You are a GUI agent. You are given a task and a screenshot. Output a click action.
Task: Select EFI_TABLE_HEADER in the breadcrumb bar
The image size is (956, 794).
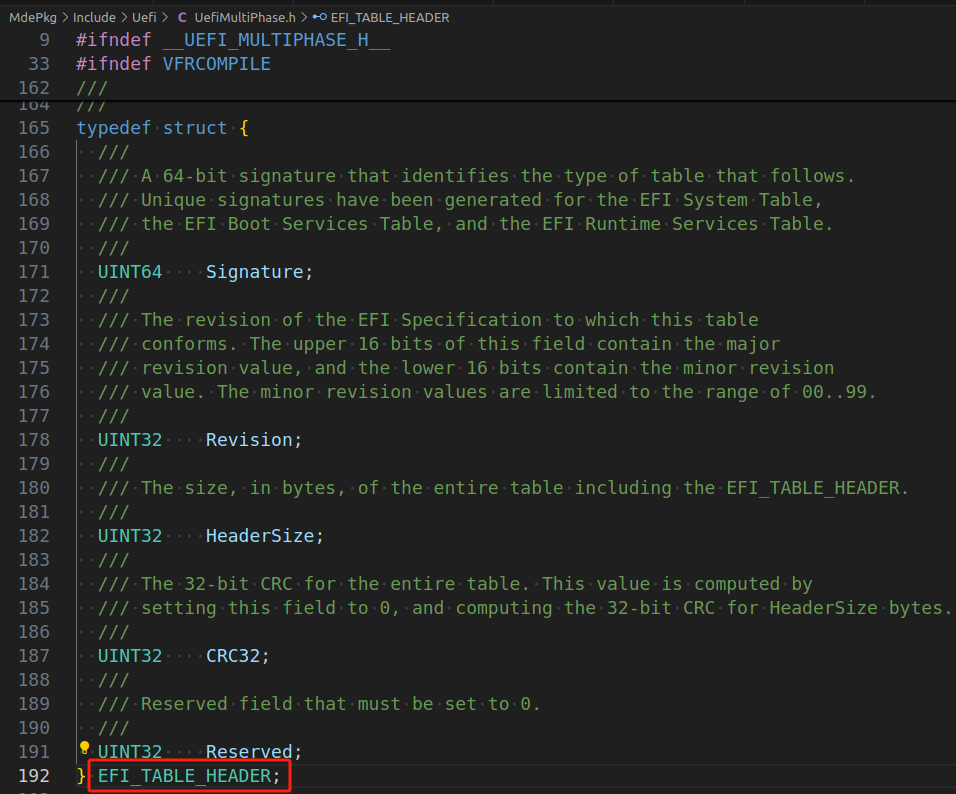pos(390,16)
